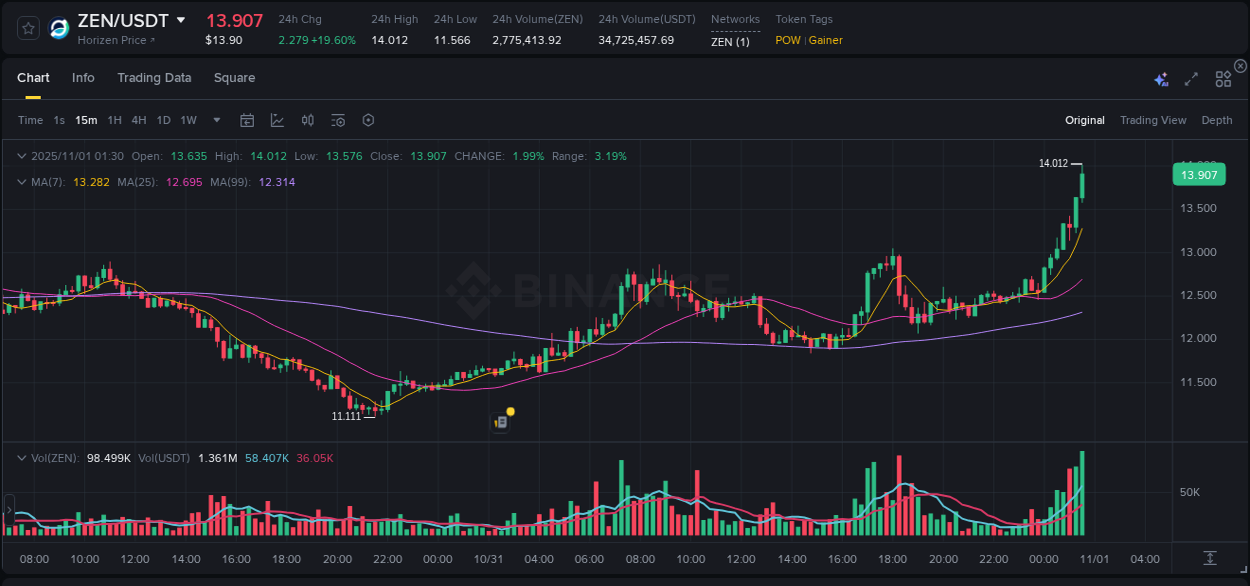Open the indicator settings icon
This screenshot has height=586, width=1250.
pyautogui.click(x=337, y=120)
